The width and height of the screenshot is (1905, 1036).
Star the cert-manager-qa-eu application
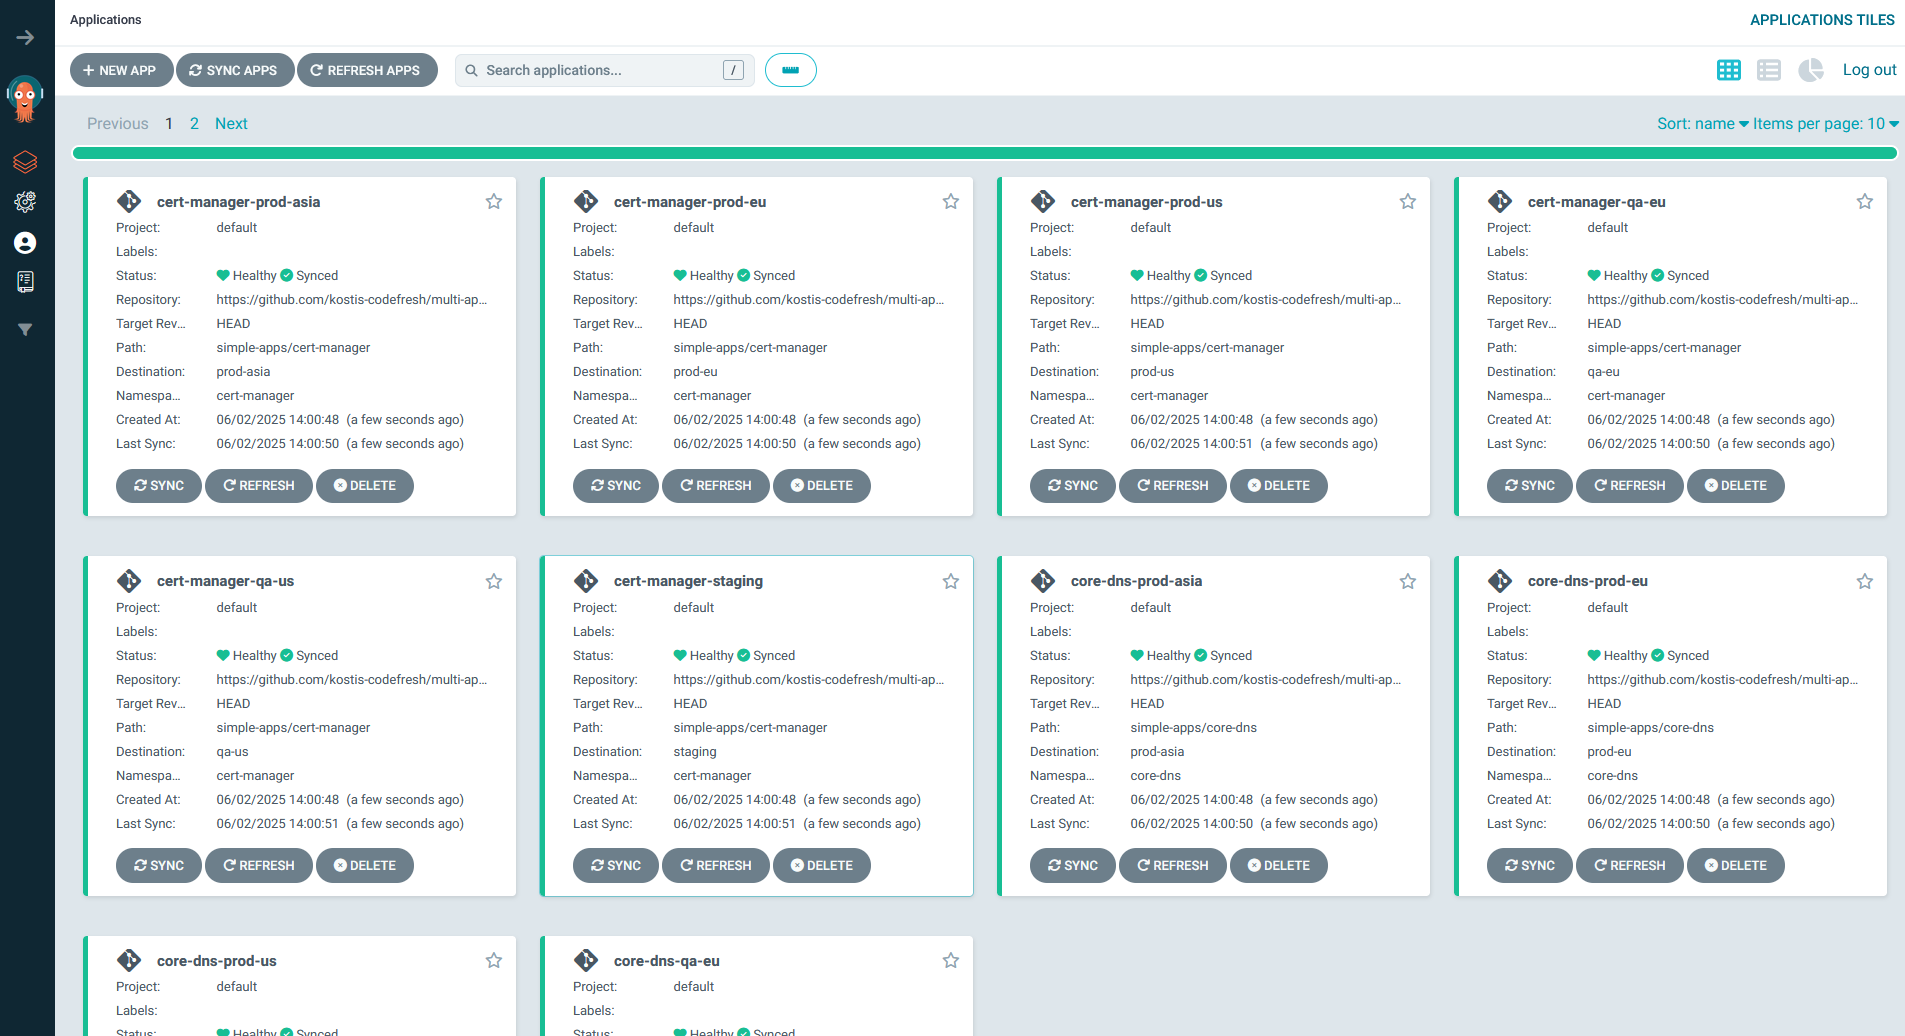[x=1864, y=201]
